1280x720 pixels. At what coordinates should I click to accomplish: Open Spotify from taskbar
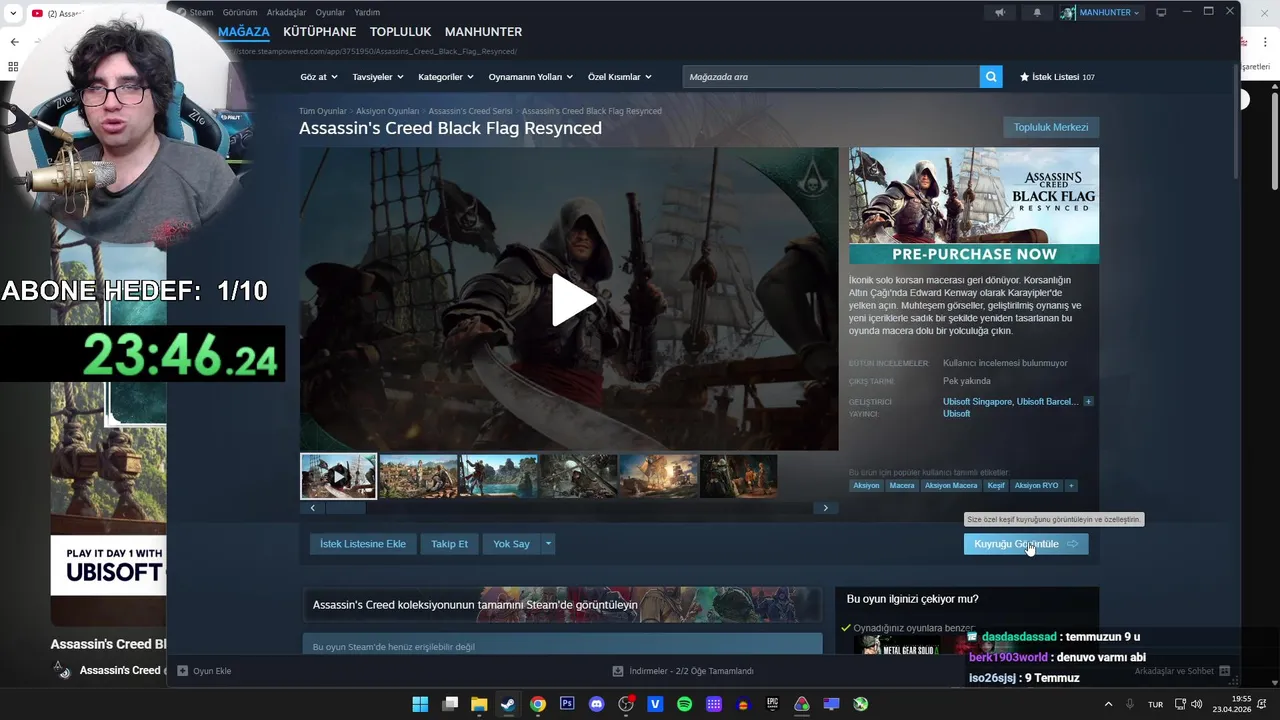684,704
